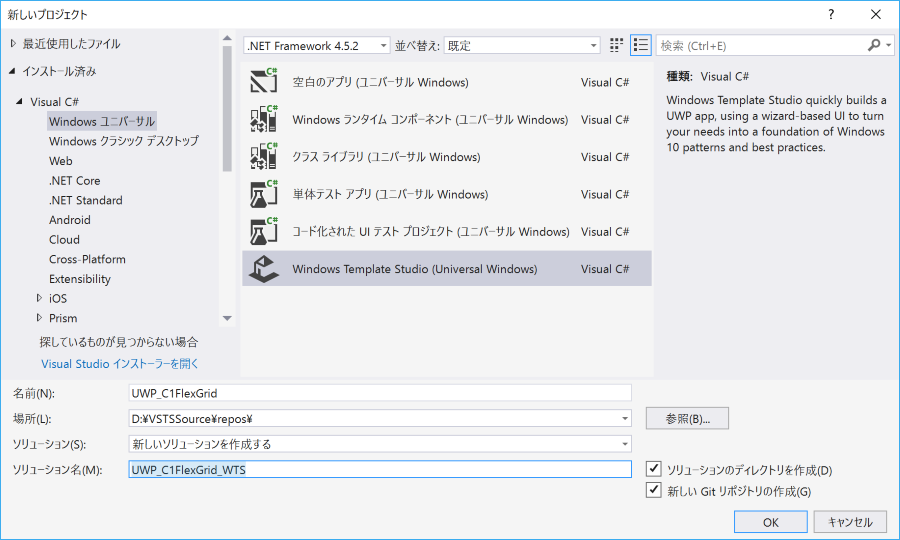Switch to list view layout

[x=641, y=45]
